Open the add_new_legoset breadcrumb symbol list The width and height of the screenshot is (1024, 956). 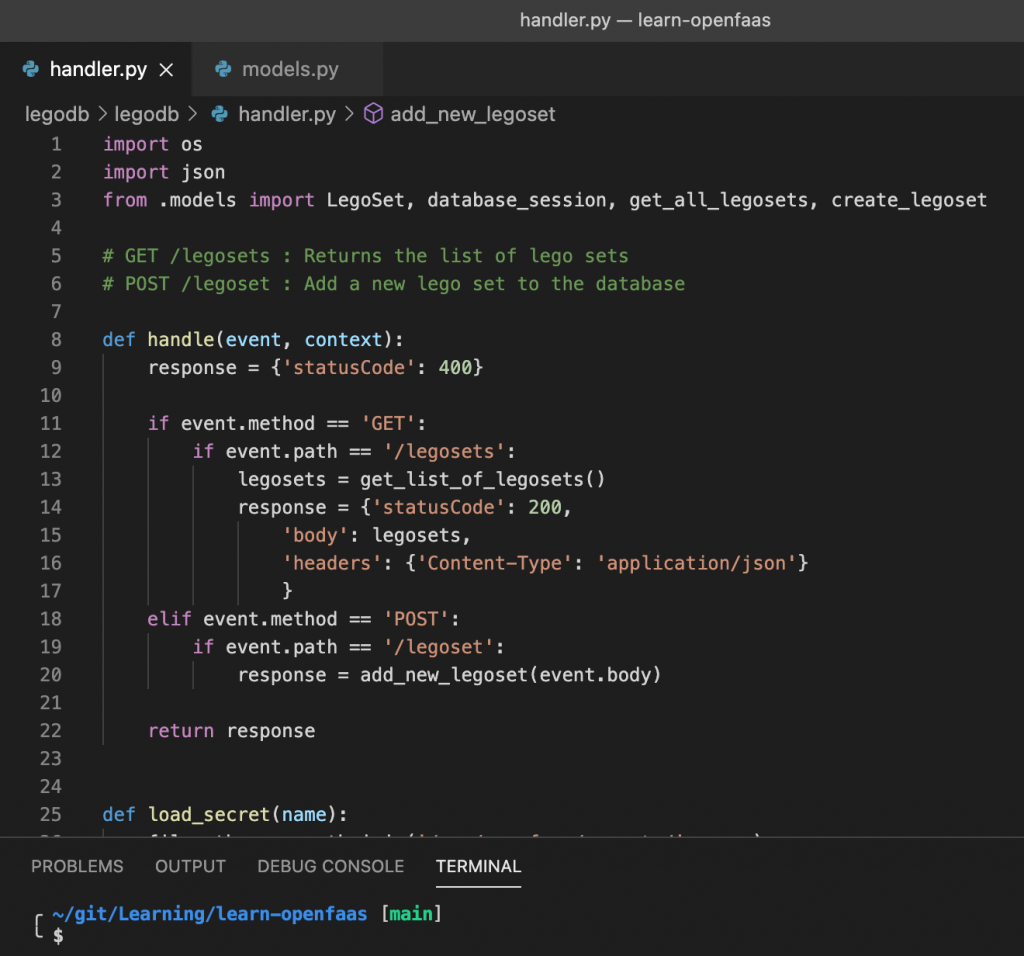pos(472,114)
